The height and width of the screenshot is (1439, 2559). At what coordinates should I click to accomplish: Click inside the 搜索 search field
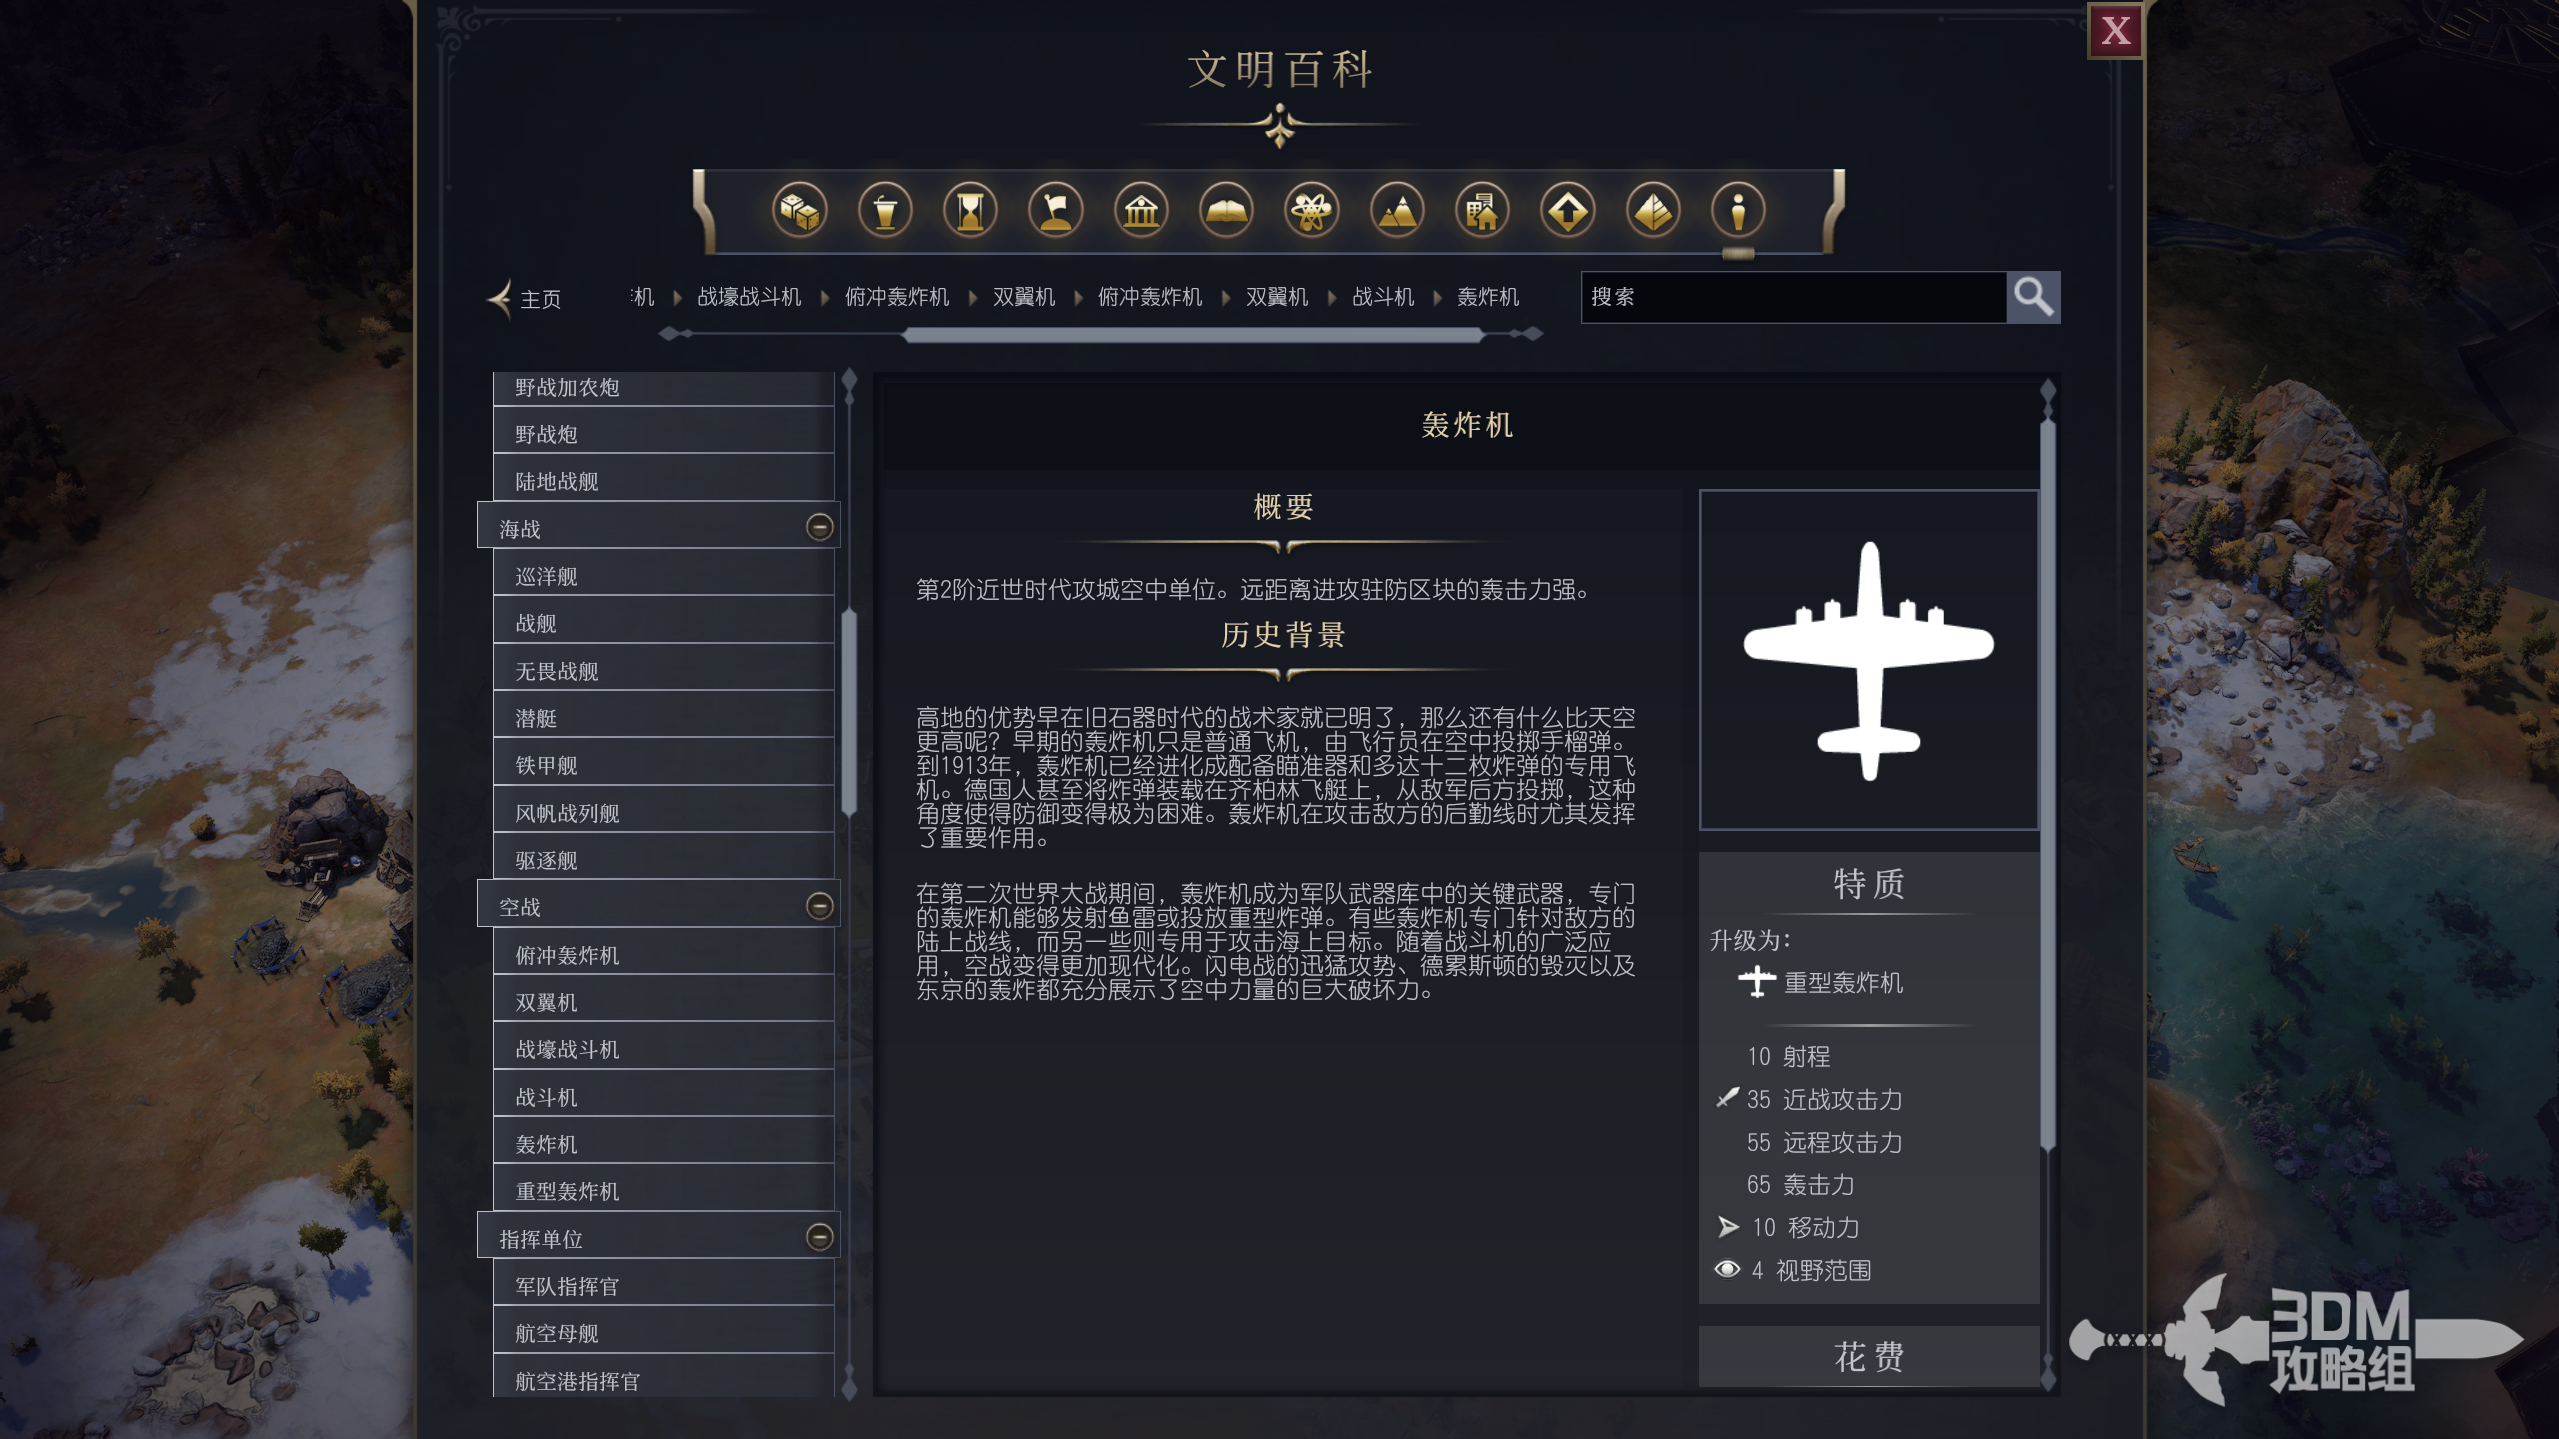point(1790,297)
